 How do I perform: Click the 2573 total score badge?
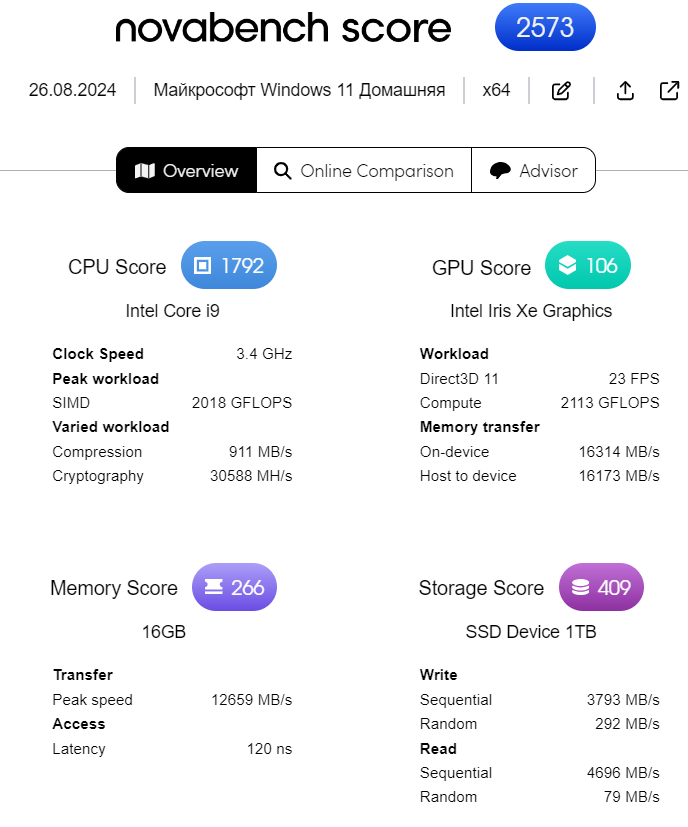coord(545,28)
